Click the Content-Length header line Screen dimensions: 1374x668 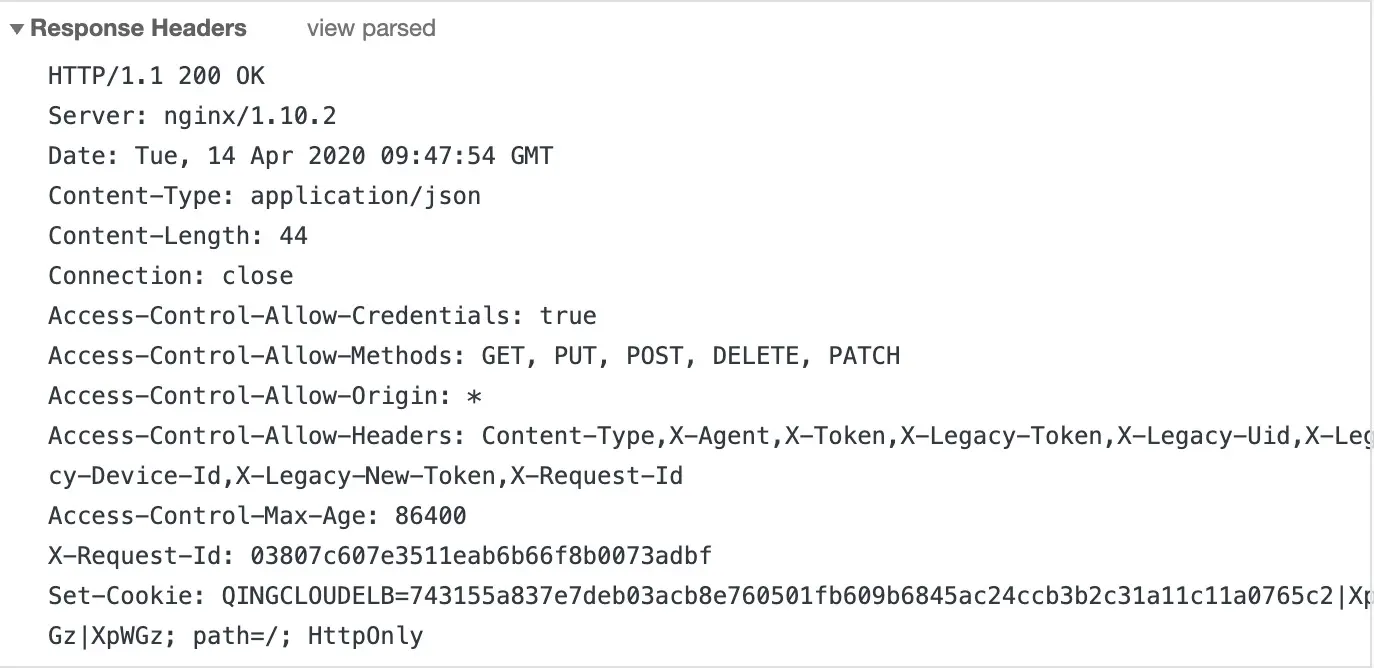[178, 236]
